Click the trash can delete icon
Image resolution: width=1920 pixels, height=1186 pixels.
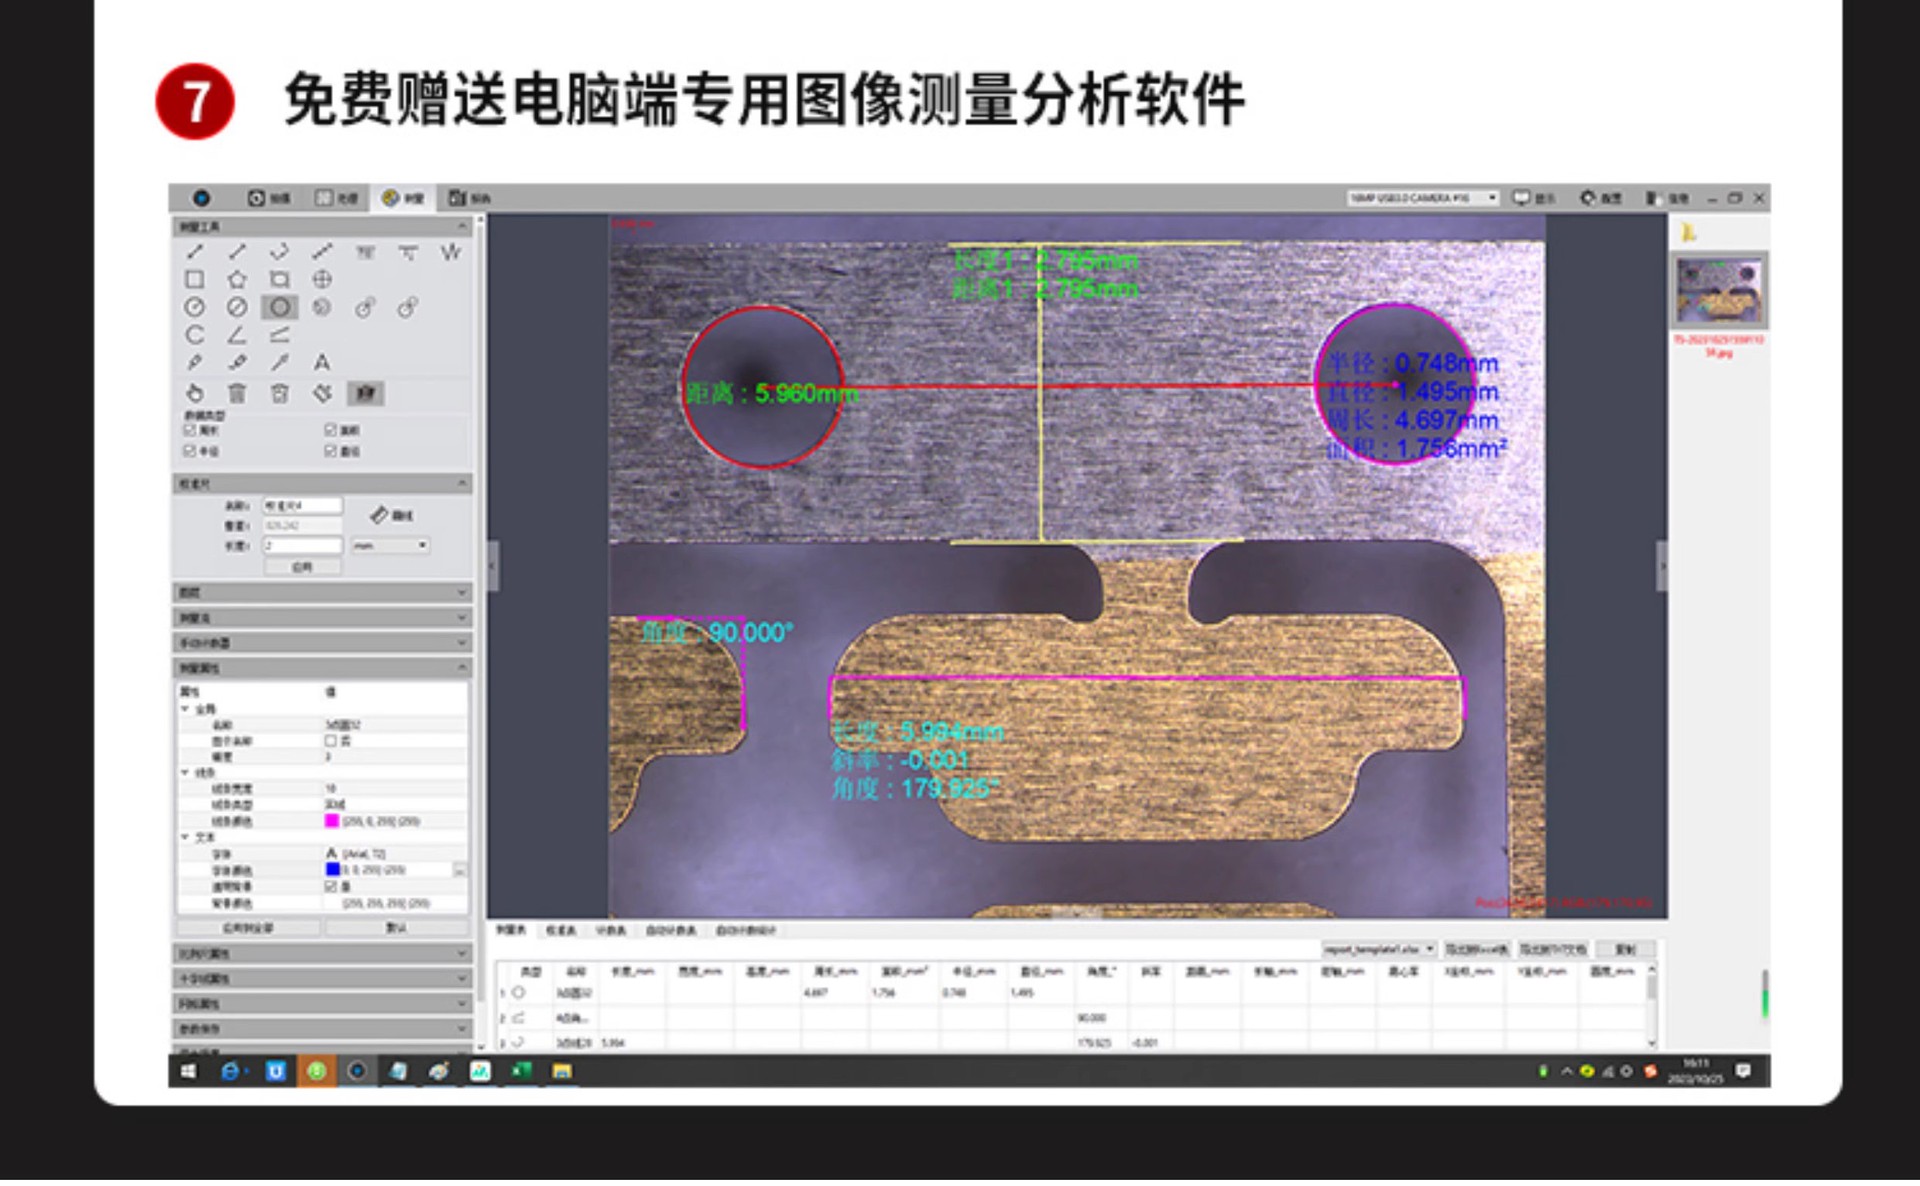(237, 393)
